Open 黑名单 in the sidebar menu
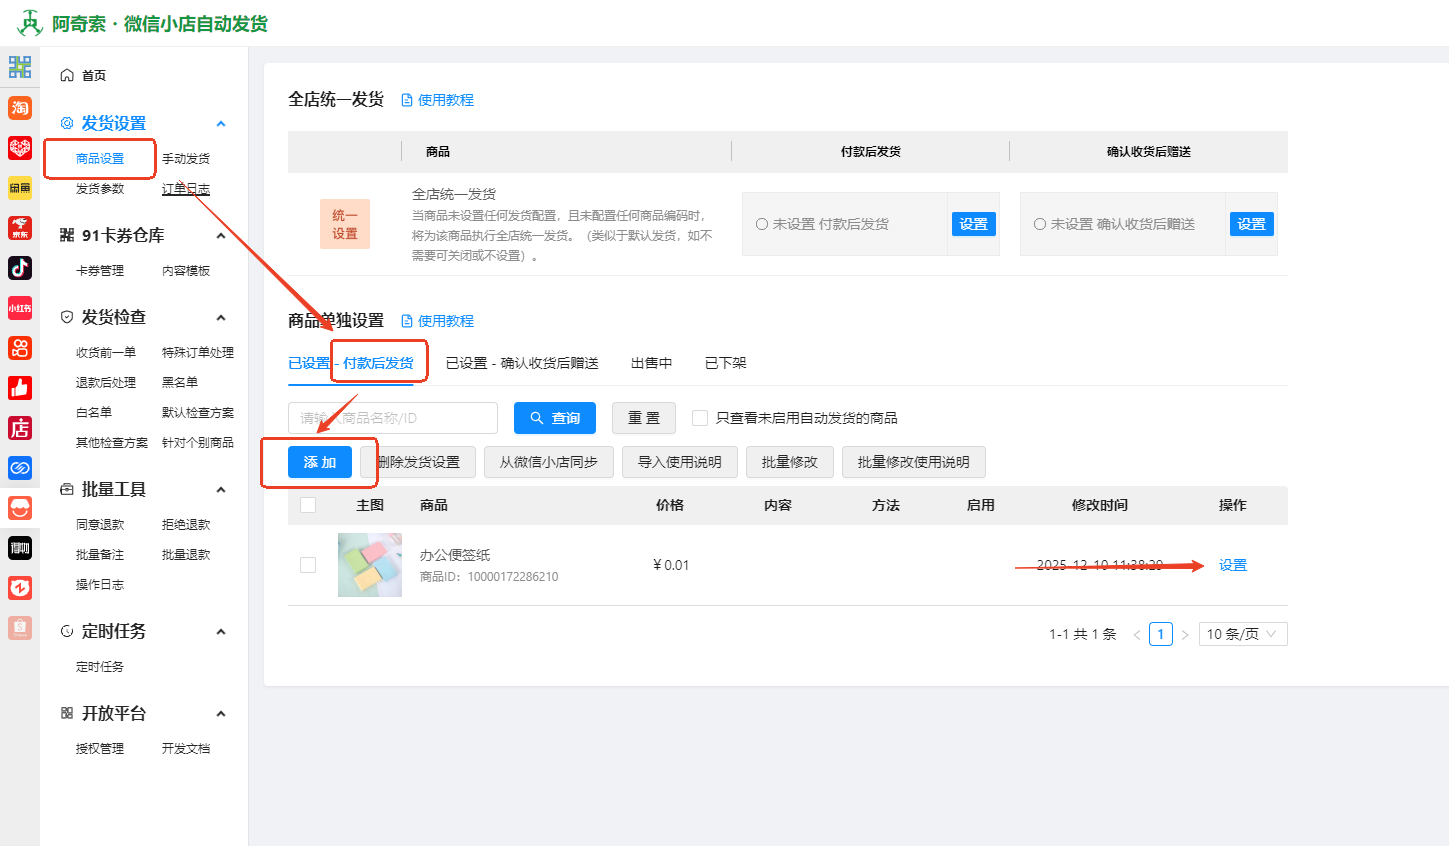 click(180, 383)
